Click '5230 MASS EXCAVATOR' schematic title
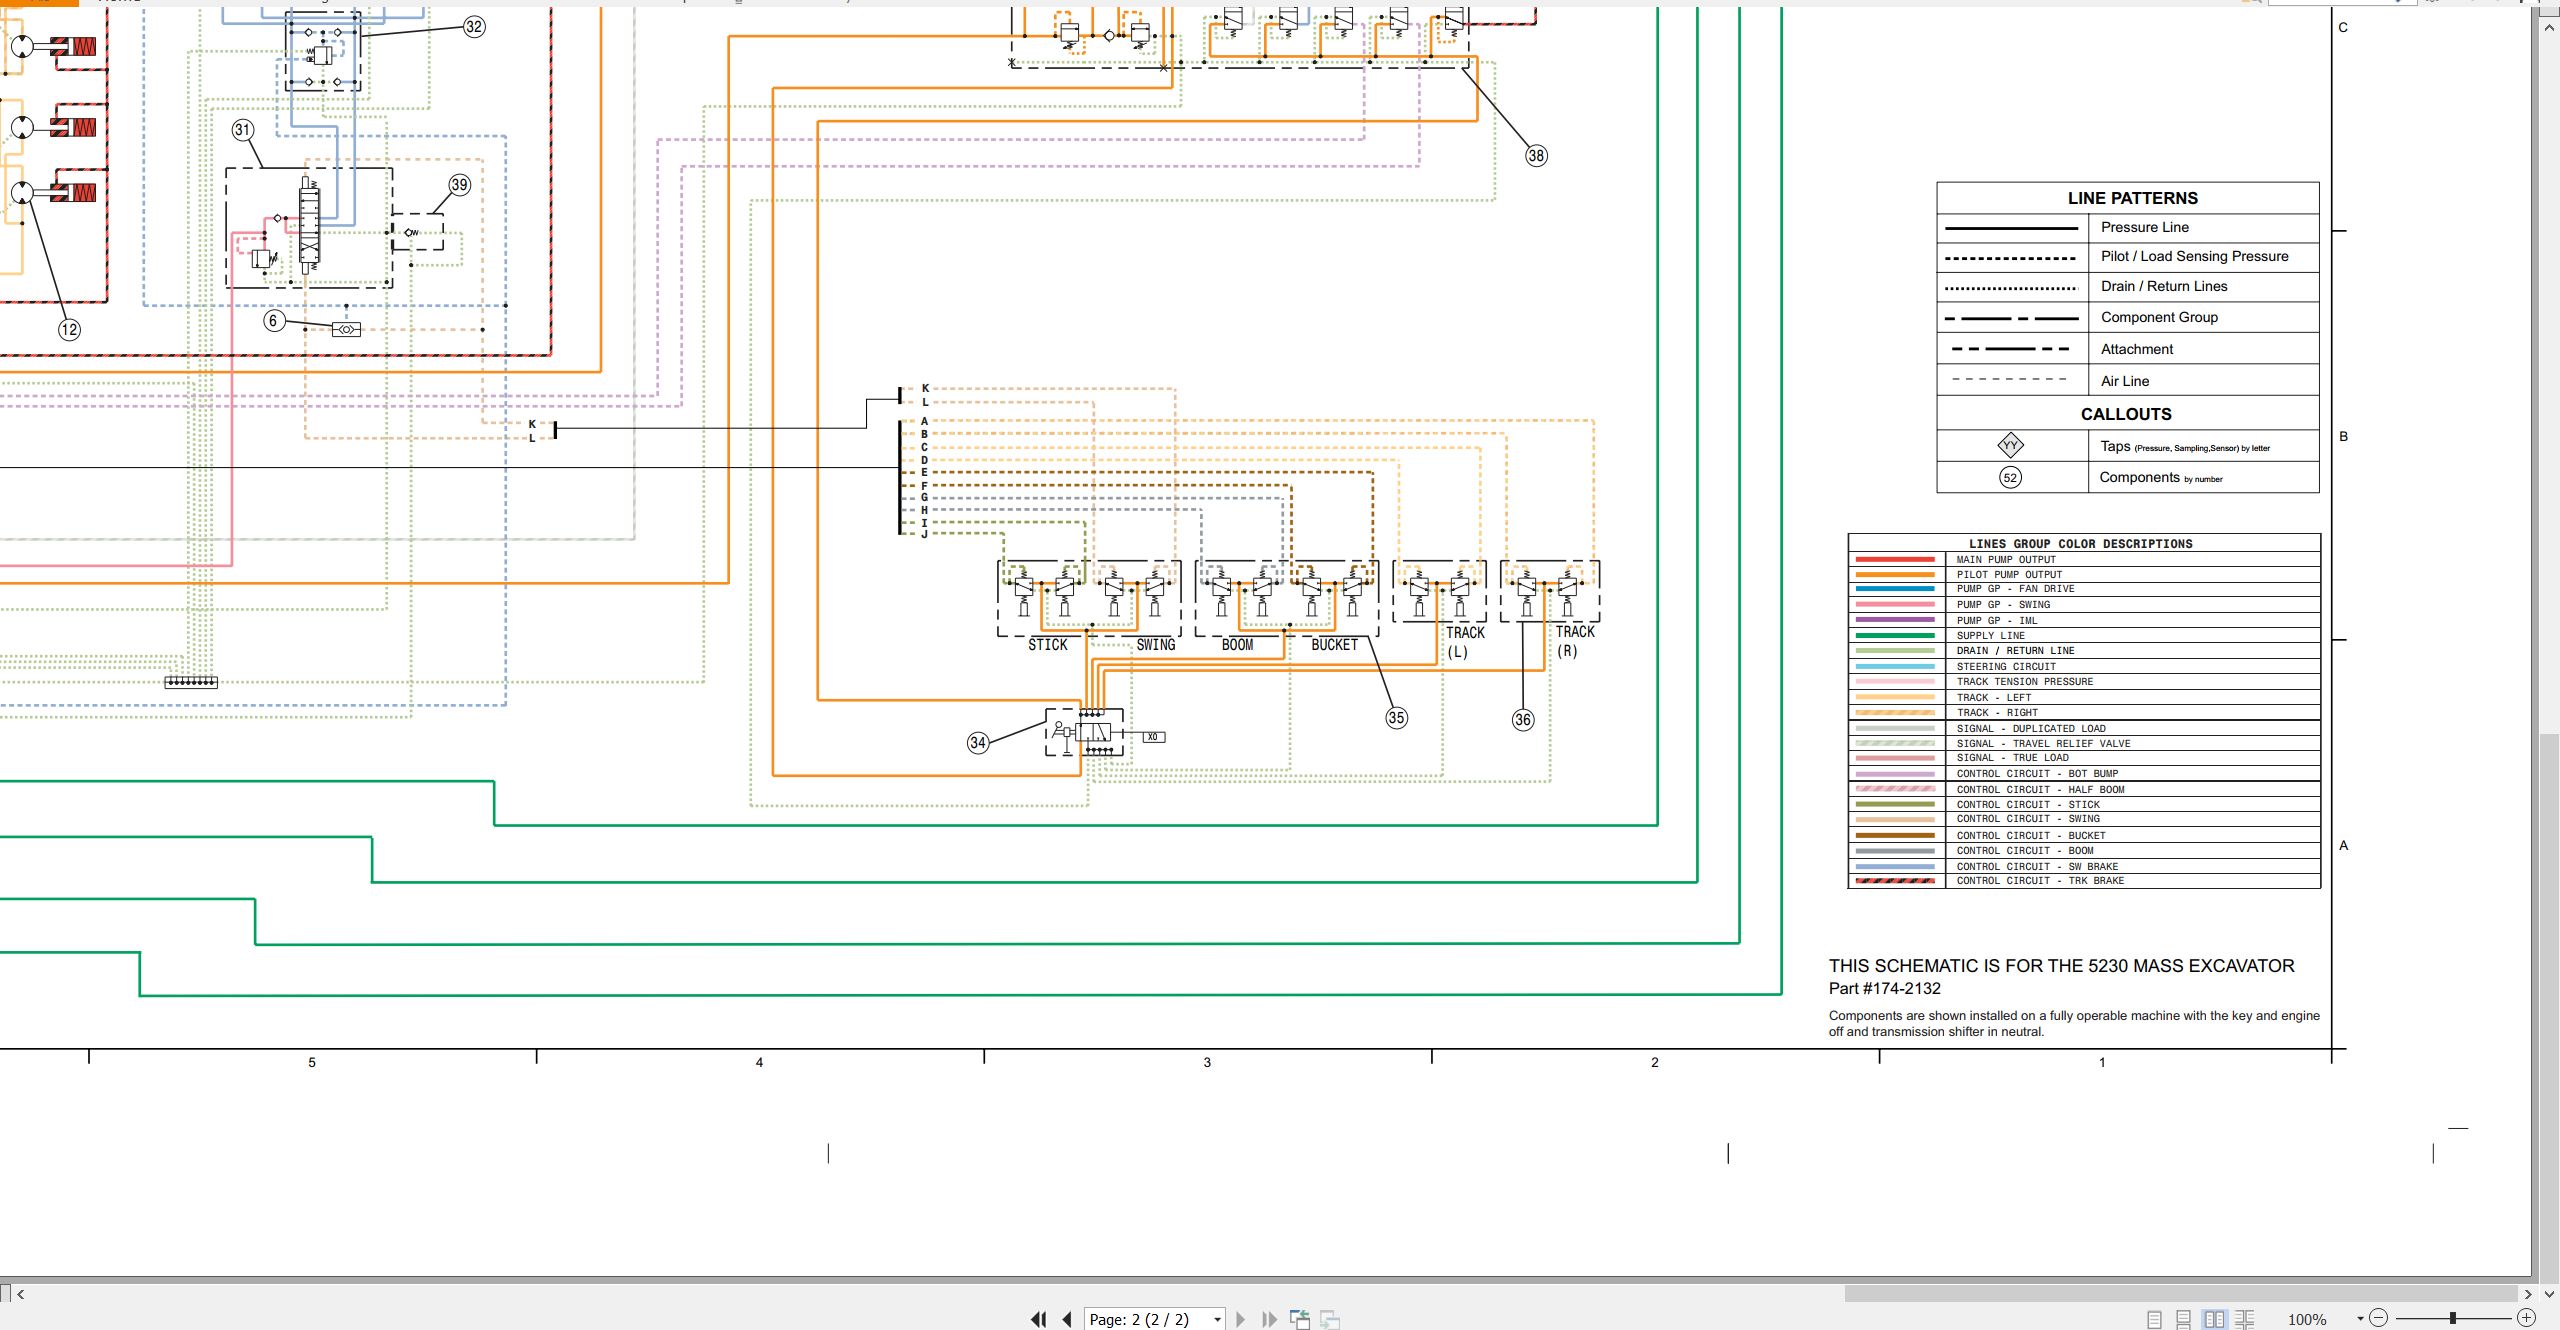This screenshot has height=1330, width=2560. [x=2191, y=966]
